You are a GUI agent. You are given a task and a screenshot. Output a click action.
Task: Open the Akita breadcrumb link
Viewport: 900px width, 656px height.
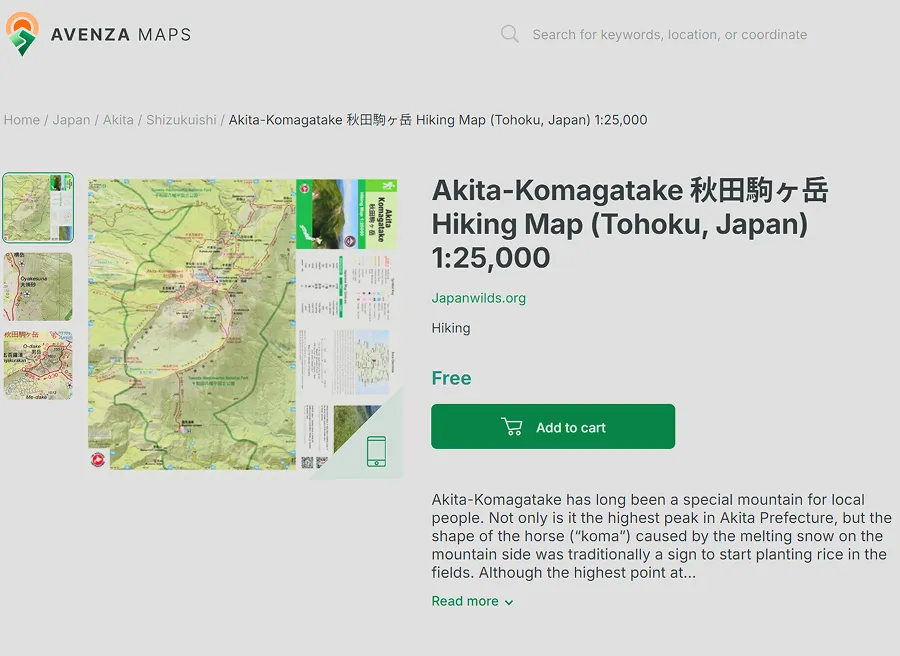pyautogui.click(x=118, y=120)
